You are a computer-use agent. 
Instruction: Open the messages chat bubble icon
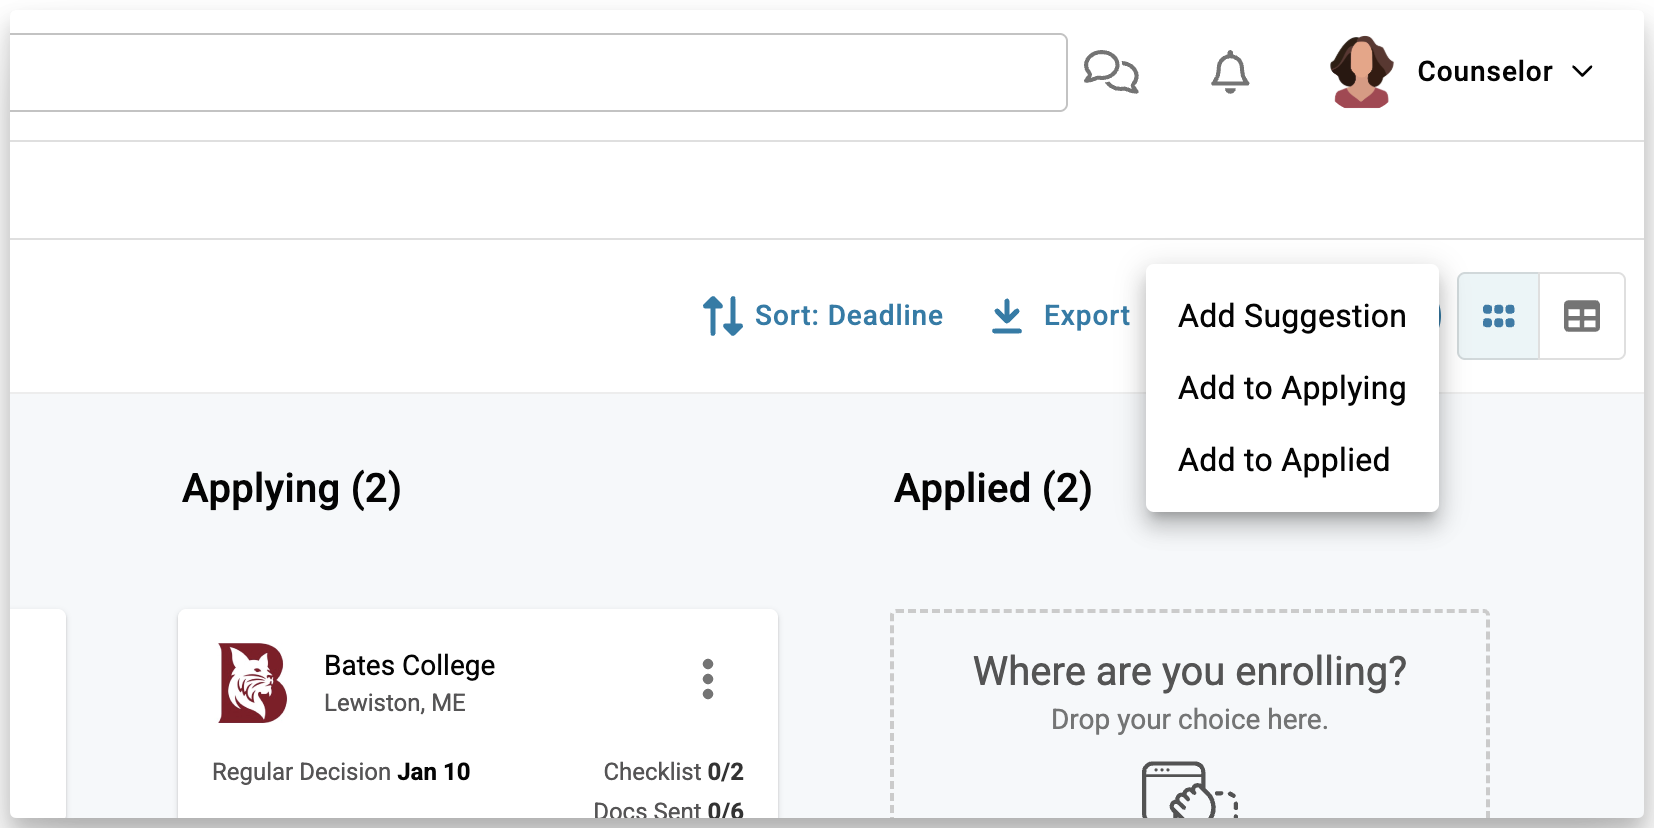[x=1111, y=72]
